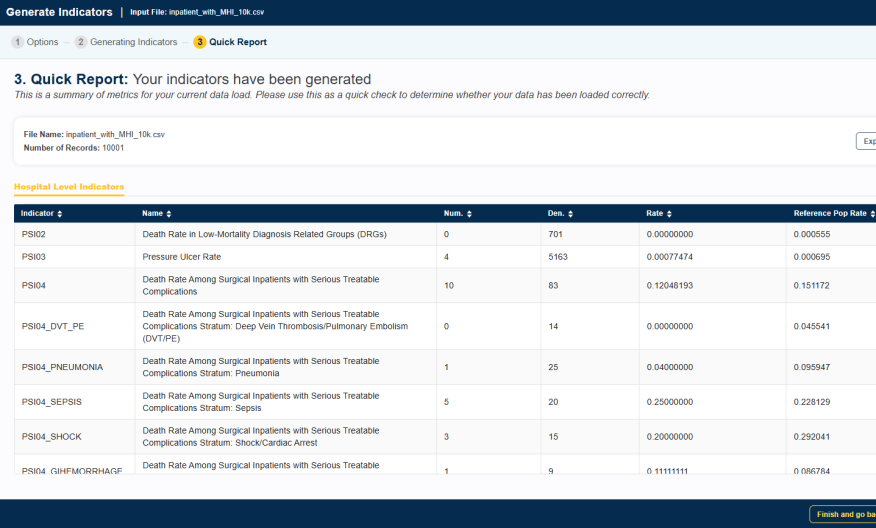Click step 1 Options circle
This screenshot has height=528, width=876.
click(17, 42)
